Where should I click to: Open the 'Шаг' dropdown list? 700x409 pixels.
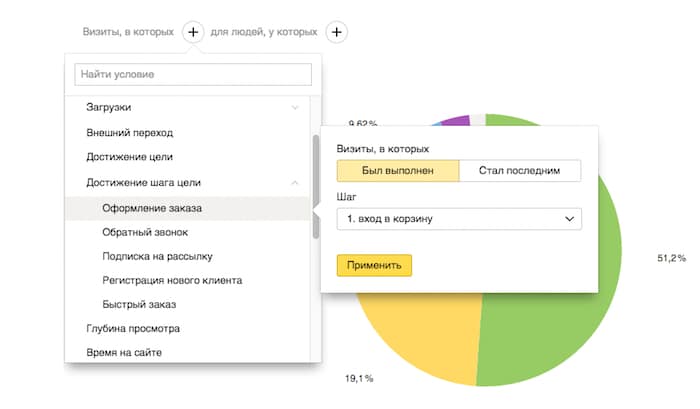pyautogui.click(x=459, y=218)
